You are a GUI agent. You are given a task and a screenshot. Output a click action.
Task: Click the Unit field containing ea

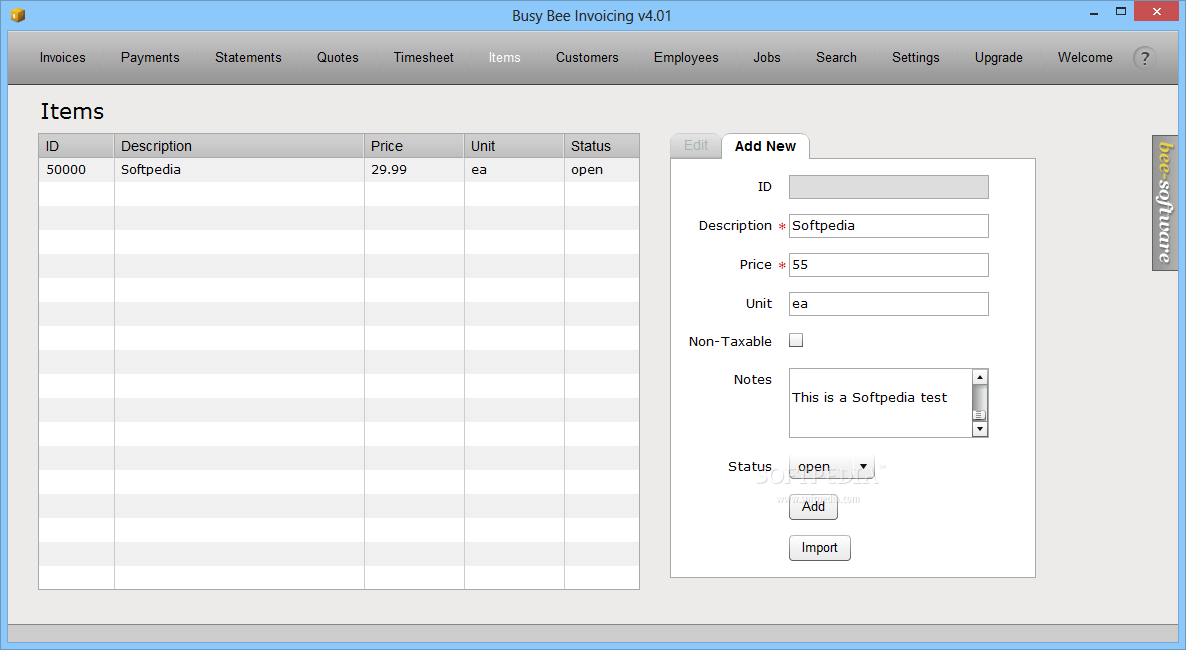pos(889,303)
